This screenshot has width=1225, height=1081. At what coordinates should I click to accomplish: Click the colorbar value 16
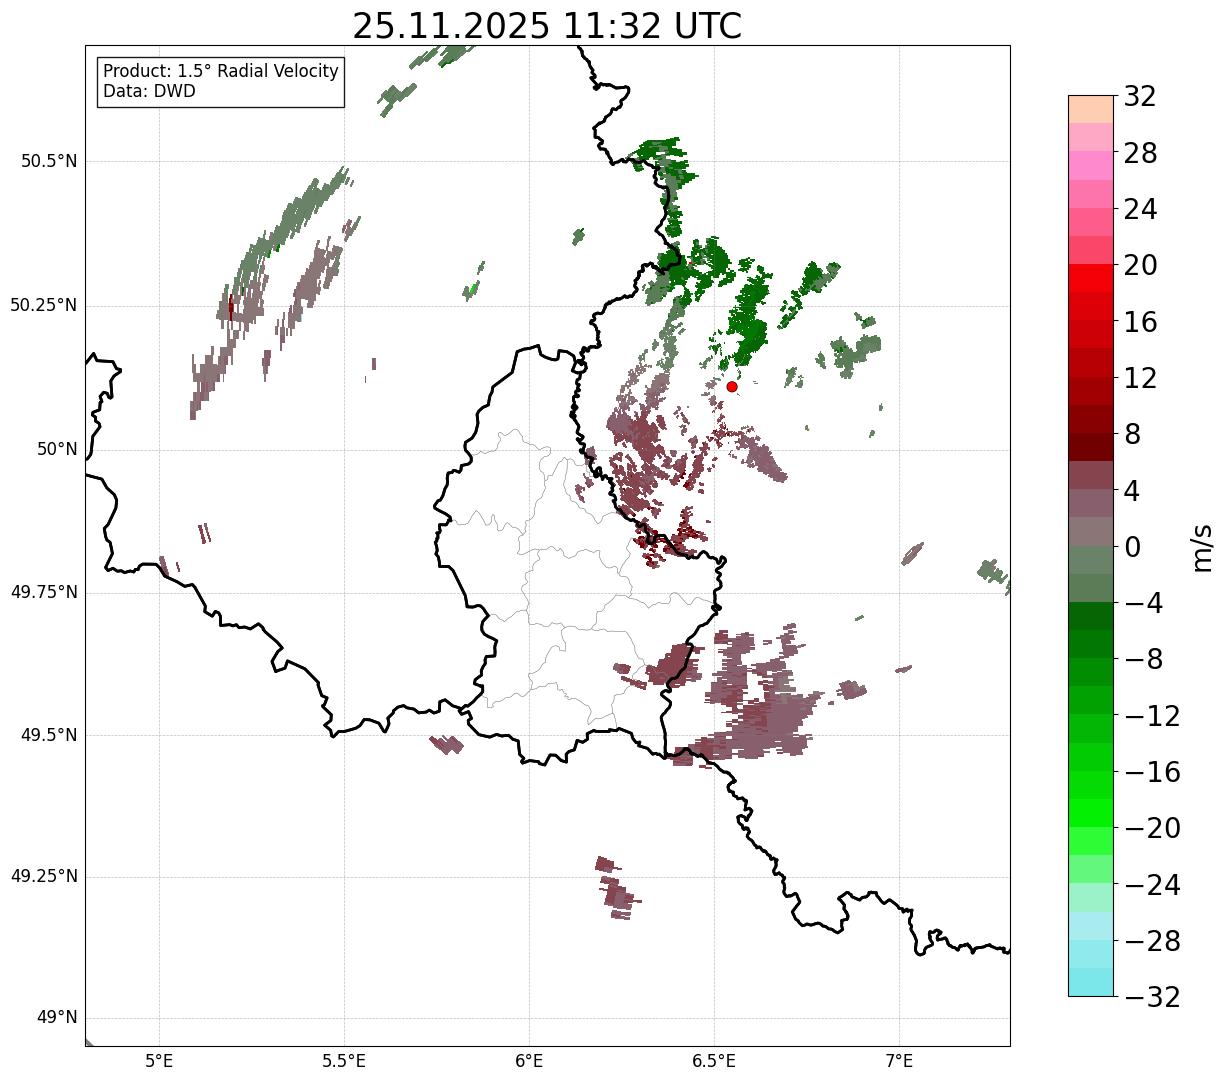1140,322
